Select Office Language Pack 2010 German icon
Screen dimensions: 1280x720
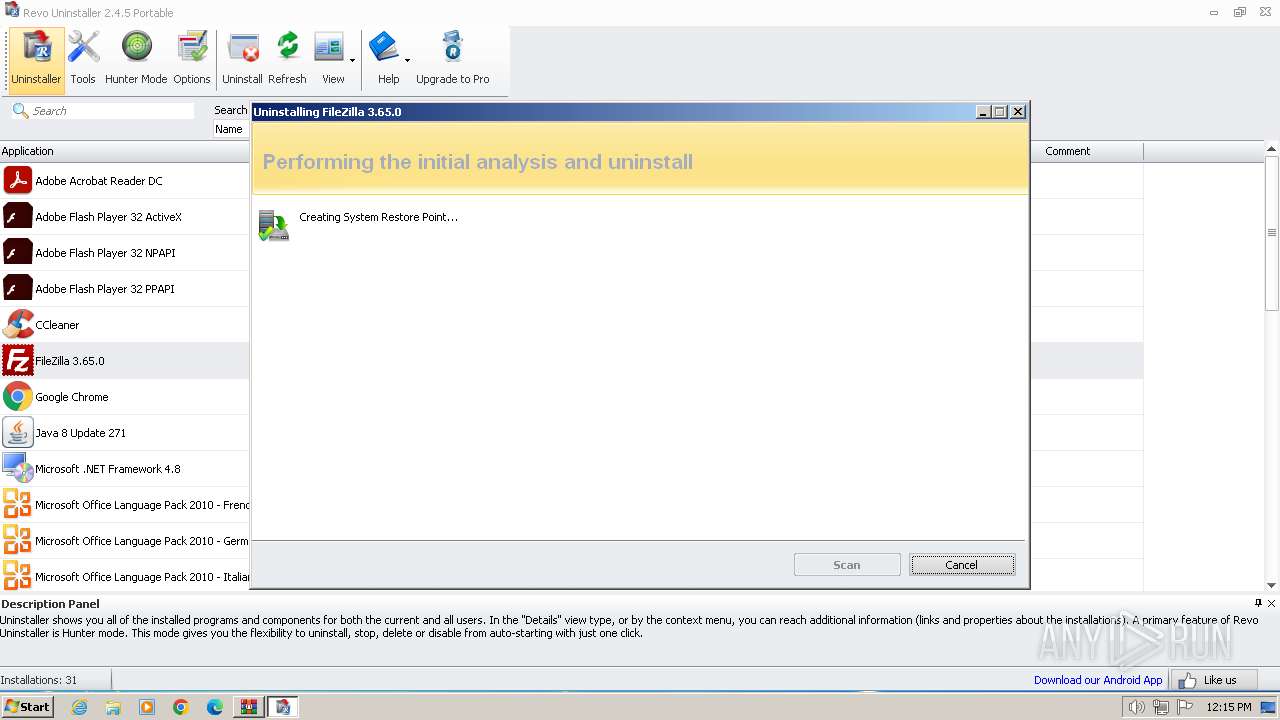17,541
